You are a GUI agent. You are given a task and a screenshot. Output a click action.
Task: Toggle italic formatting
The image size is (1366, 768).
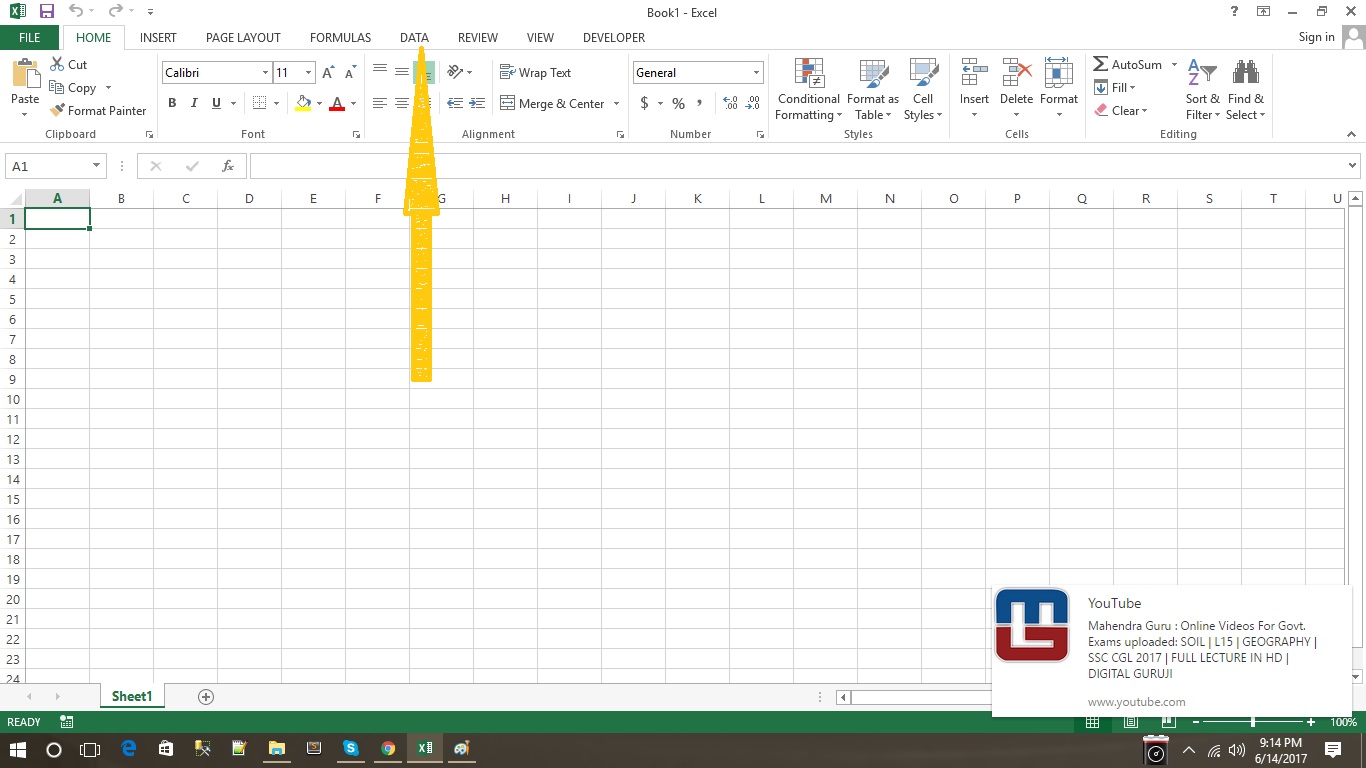194,103
